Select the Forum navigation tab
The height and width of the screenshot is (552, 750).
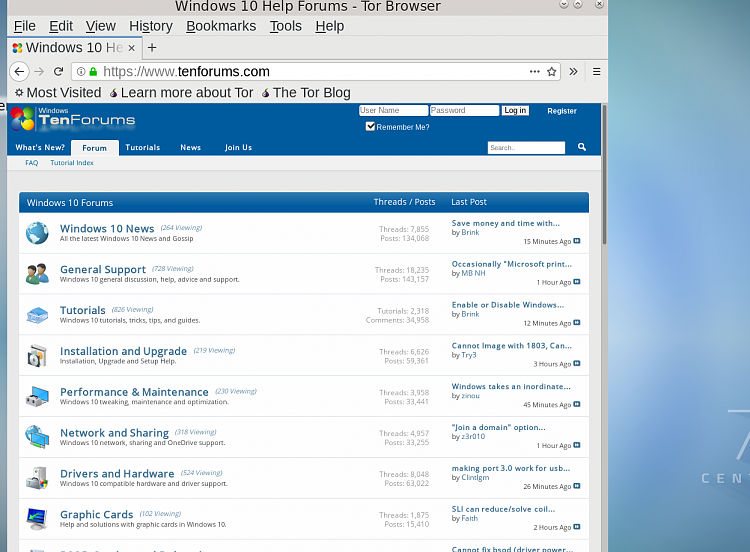95,148
